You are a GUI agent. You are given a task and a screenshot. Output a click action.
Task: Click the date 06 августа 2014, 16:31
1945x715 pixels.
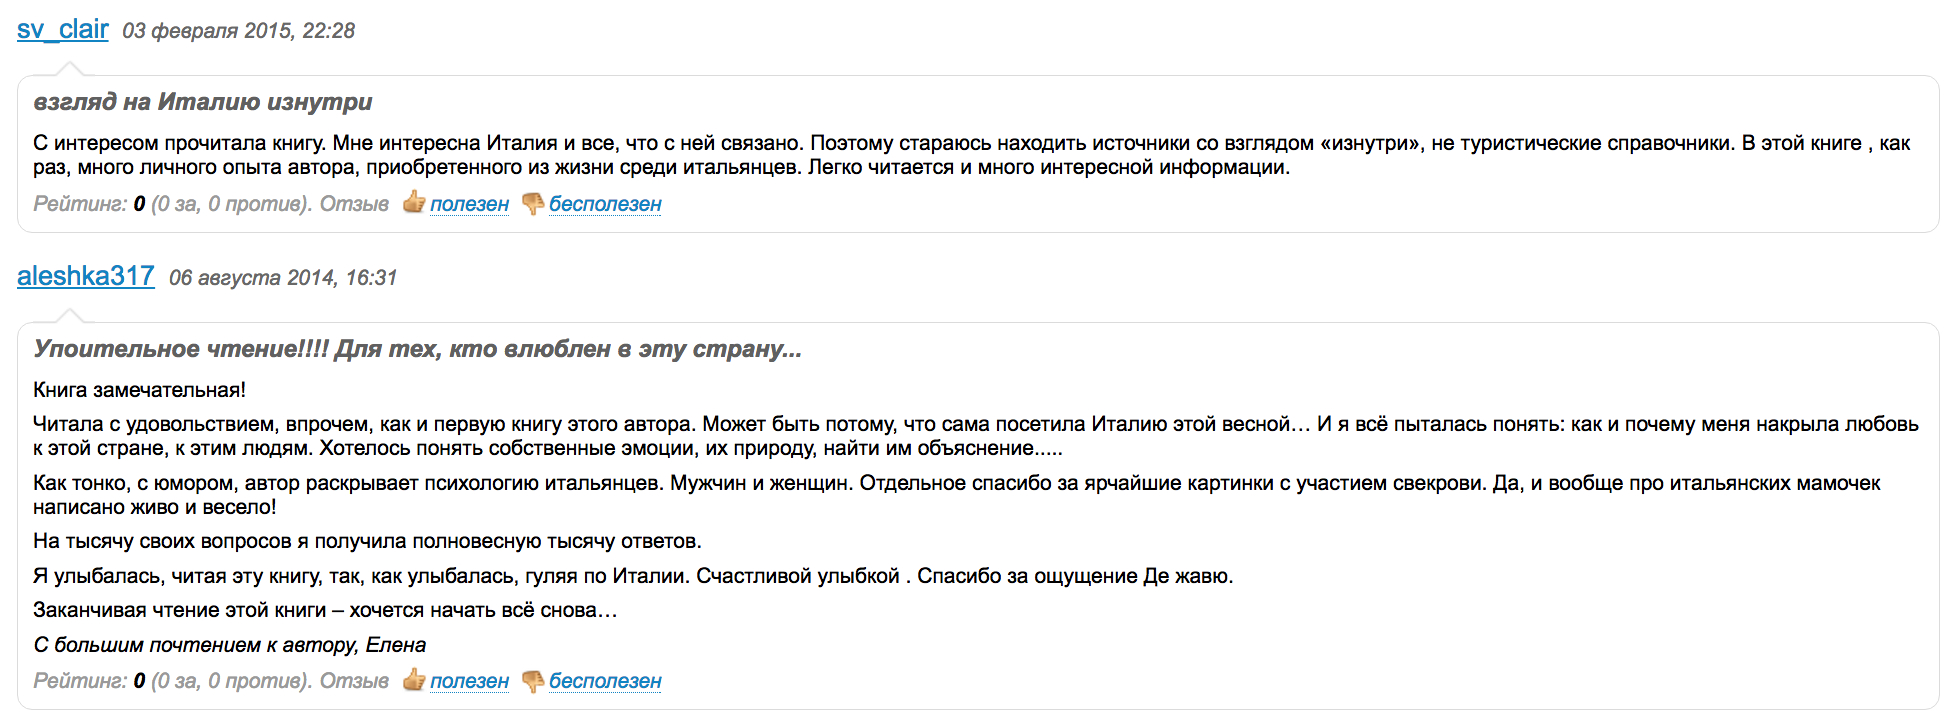click(283, 278)
